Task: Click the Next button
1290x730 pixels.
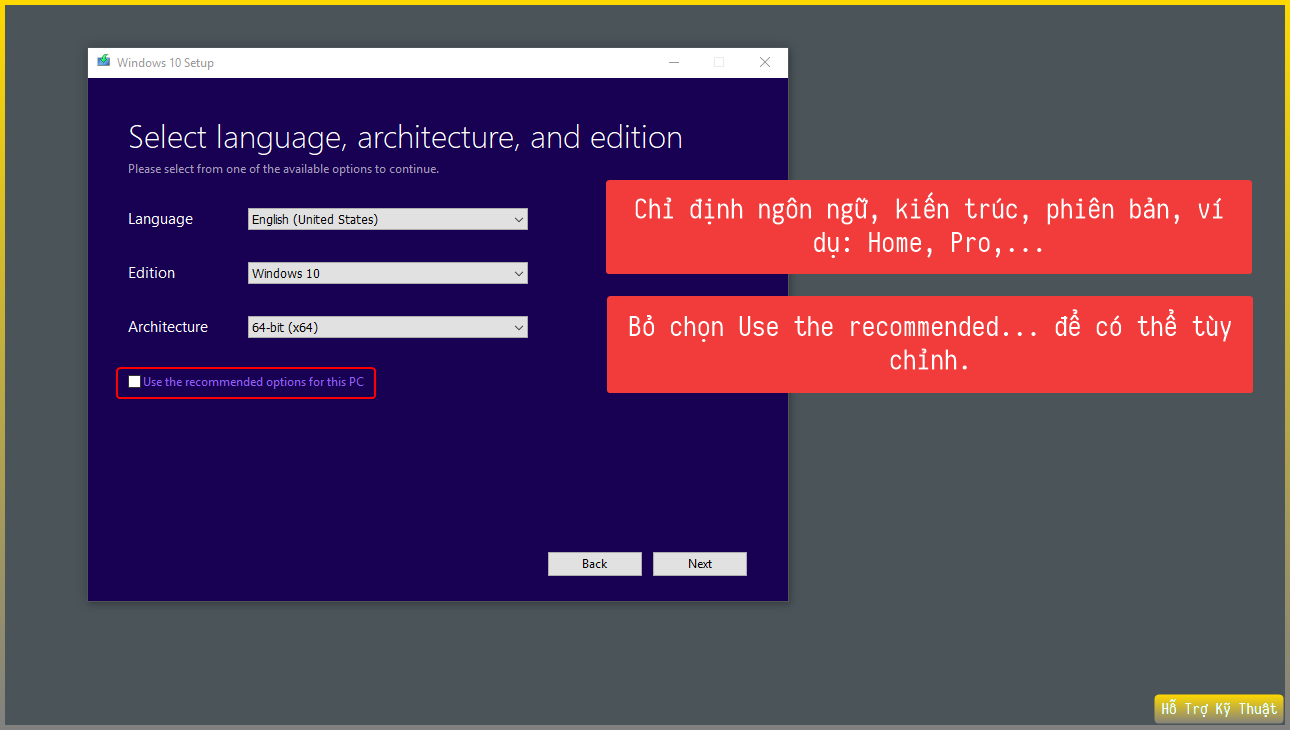Action: 700,564
